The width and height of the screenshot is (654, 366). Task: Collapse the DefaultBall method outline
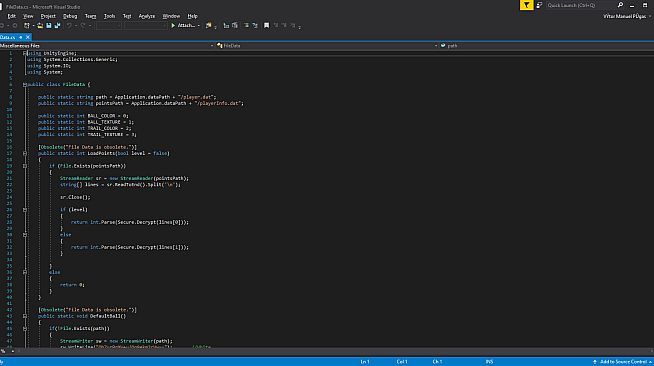[x=25, y=316]
